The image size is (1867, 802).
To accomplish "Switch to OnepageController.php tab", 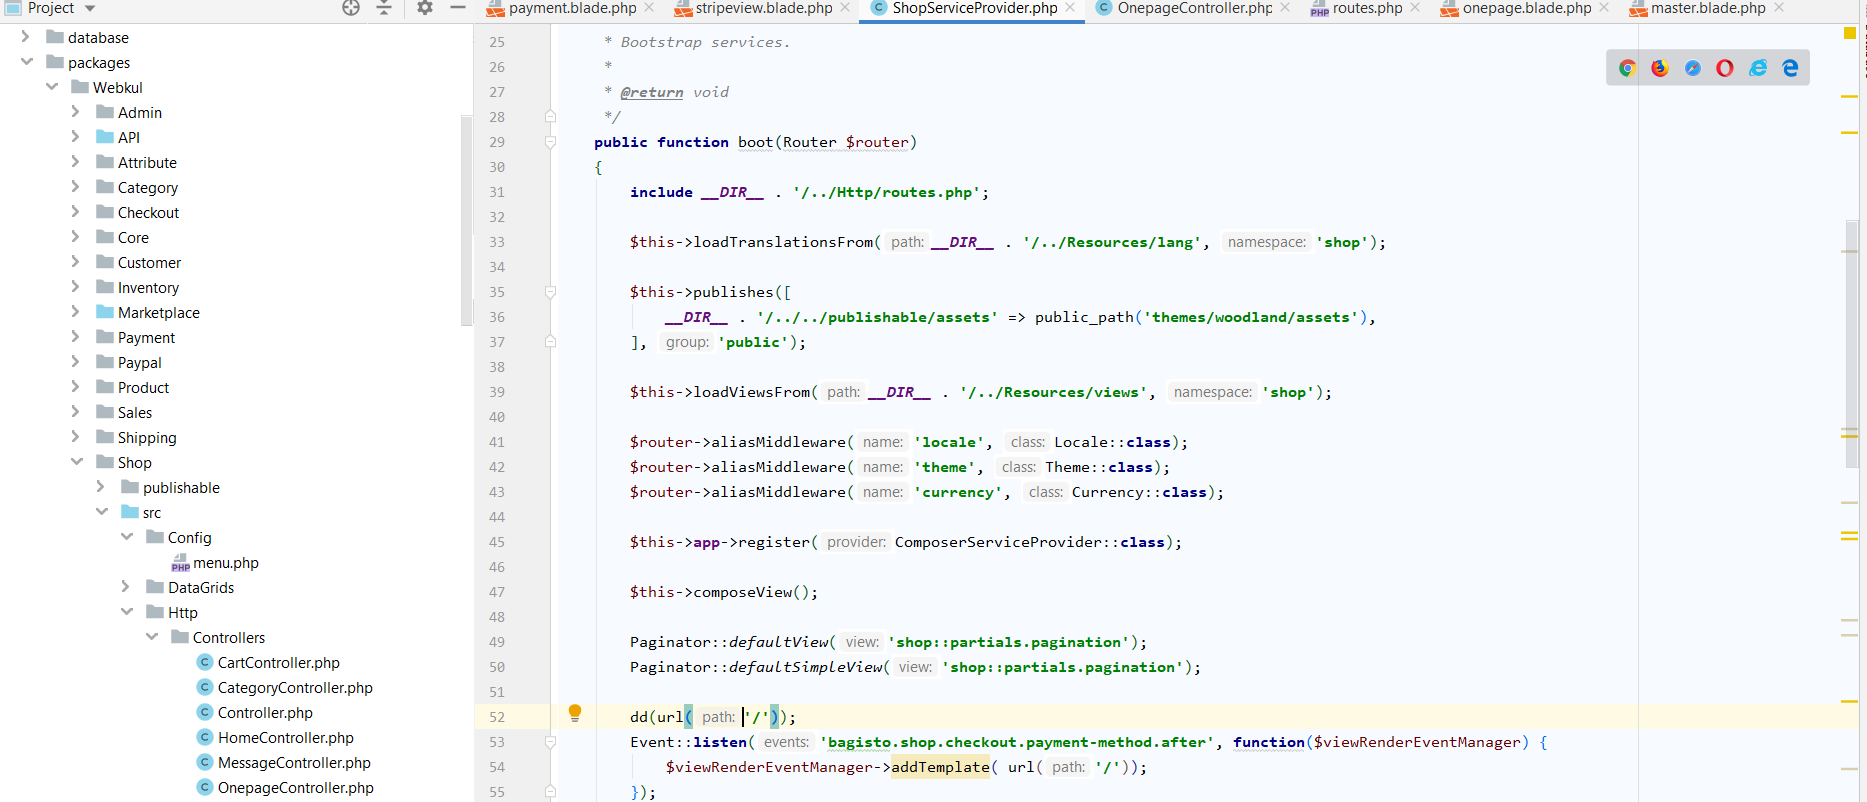I will click(x=1185, y=8).
